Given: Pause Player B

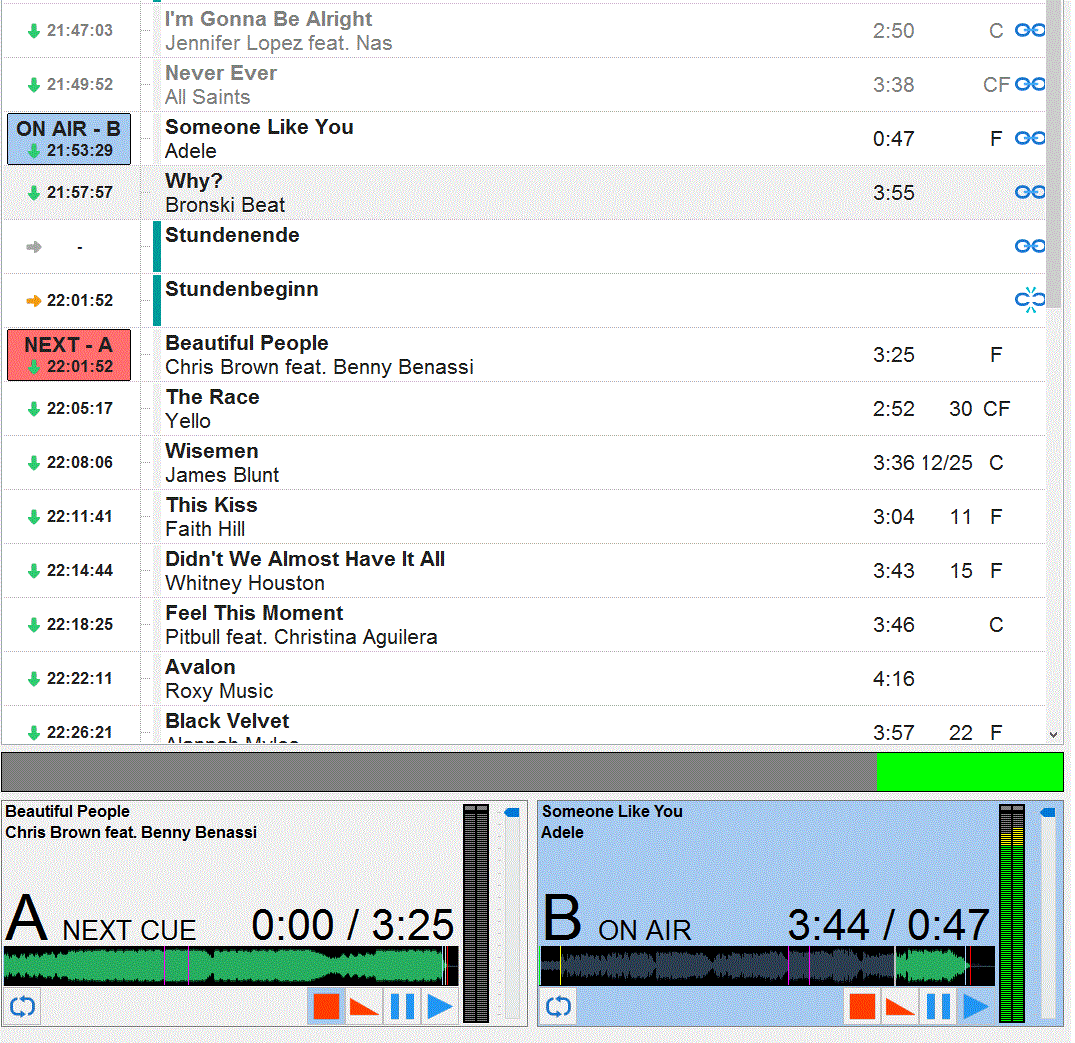Looking at the screenshot, I should pyautogui.click(x=938, y=1006).
